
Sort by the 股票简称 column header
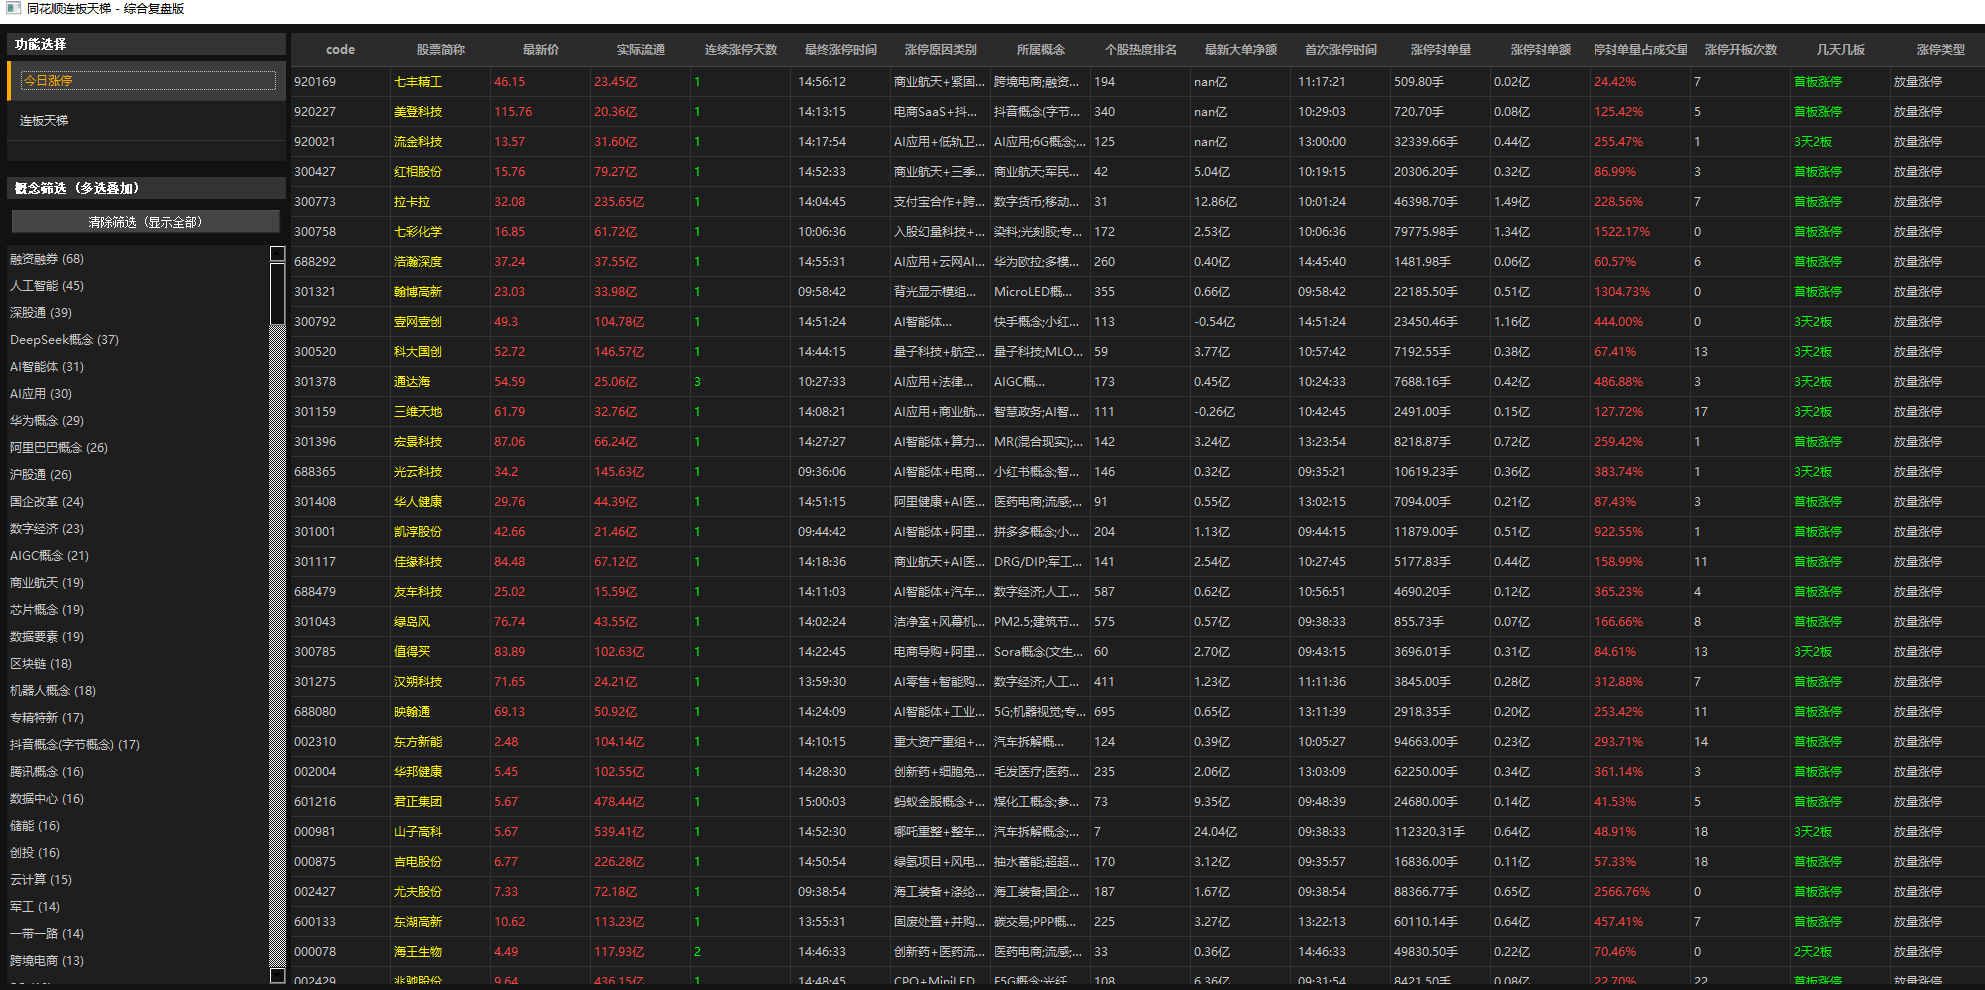point(440,50)
